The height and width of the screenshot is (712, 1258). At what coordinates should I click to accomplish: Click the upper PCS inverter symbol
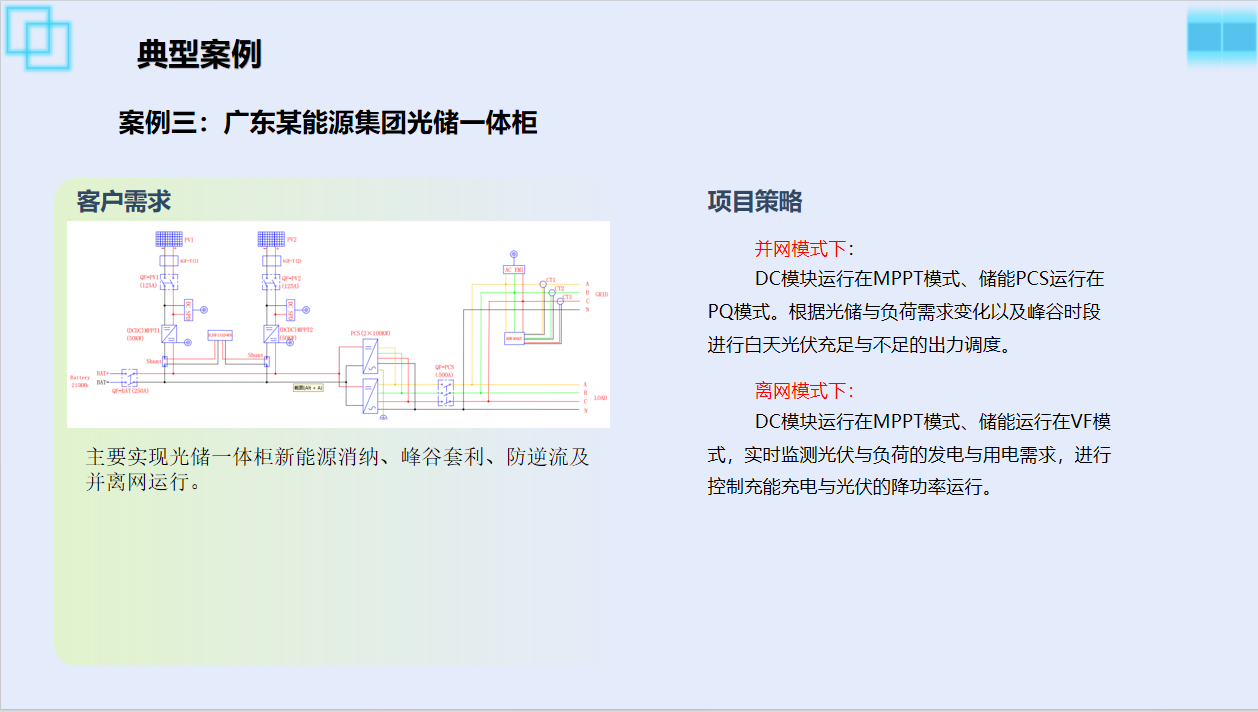tap(370, 356)
